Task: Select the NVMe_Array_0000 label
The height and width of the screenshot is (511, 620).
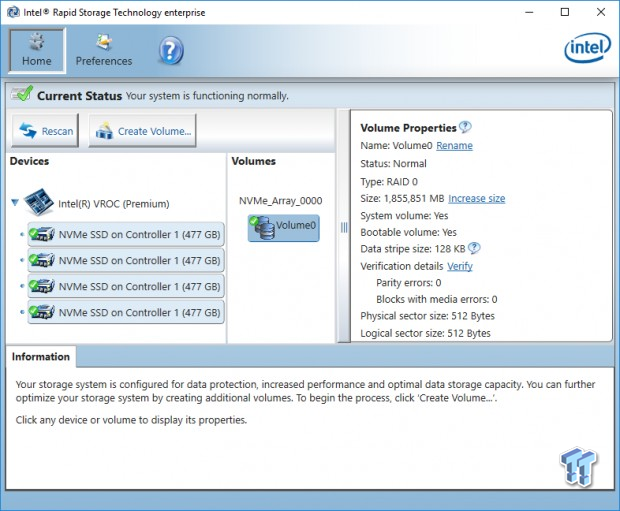Action: click(x=280, y=201)
